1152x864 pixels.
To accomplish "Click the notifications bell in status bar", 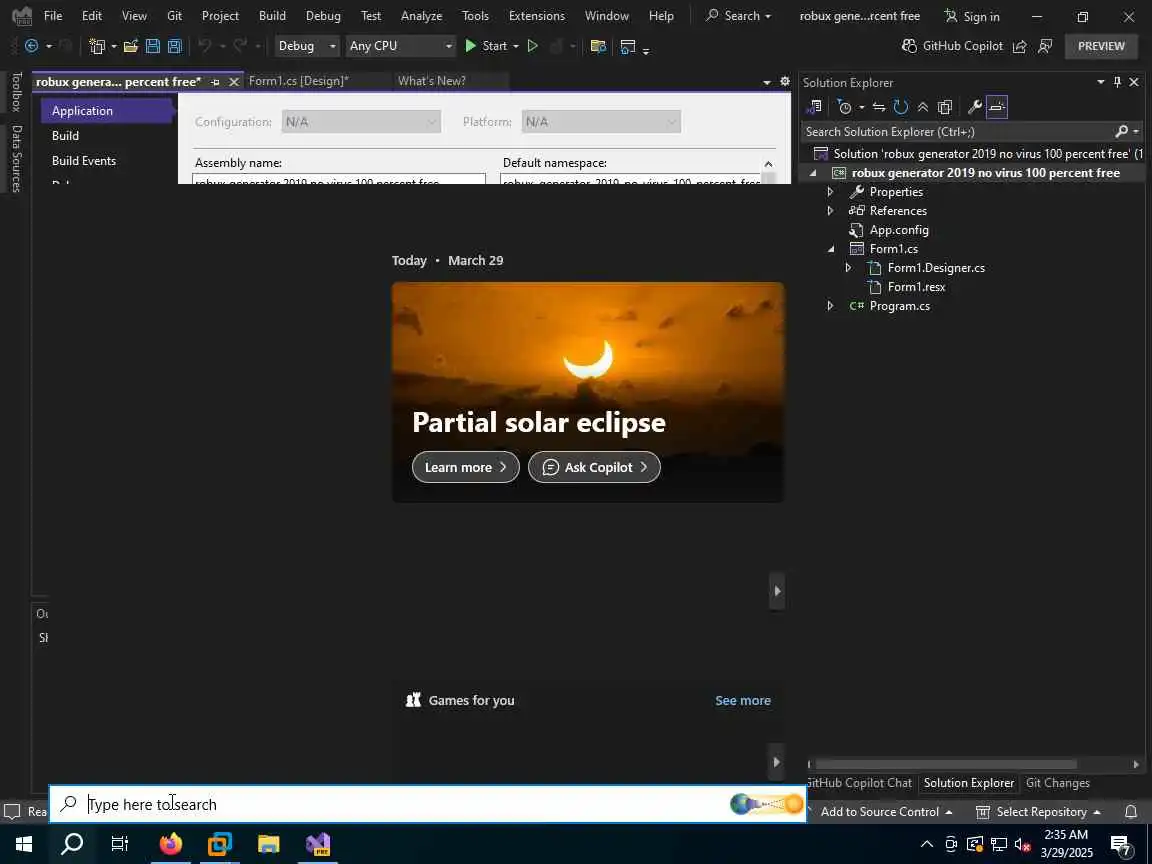I will (1131, 812).
